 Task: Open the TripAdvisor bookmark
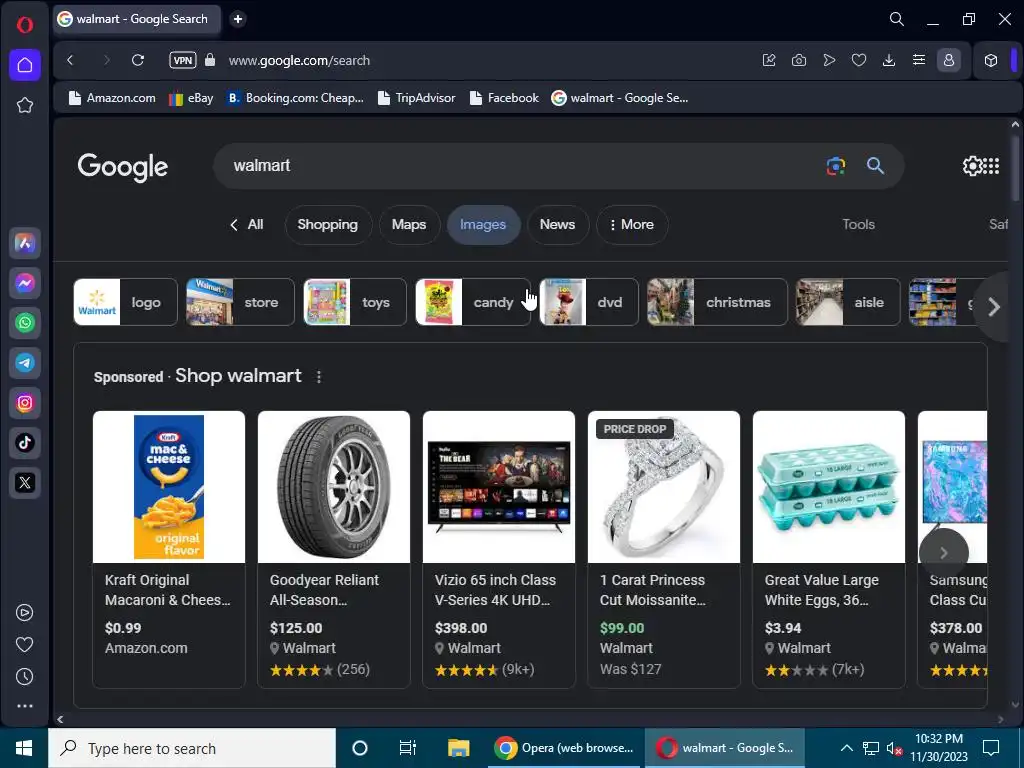click(417, 98)
